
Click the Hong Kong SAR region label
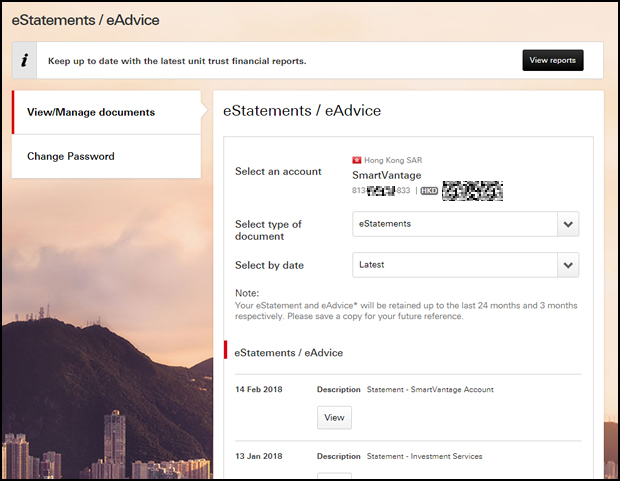(393, 160)
